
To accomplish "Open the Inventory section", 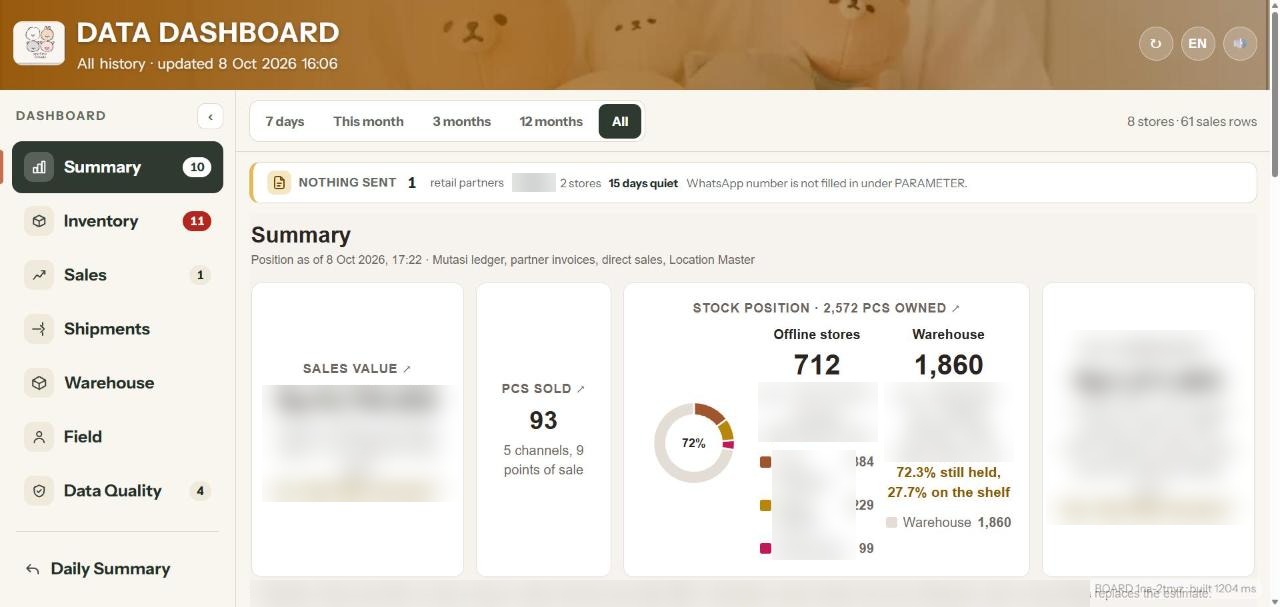I will tap(117, 221).
